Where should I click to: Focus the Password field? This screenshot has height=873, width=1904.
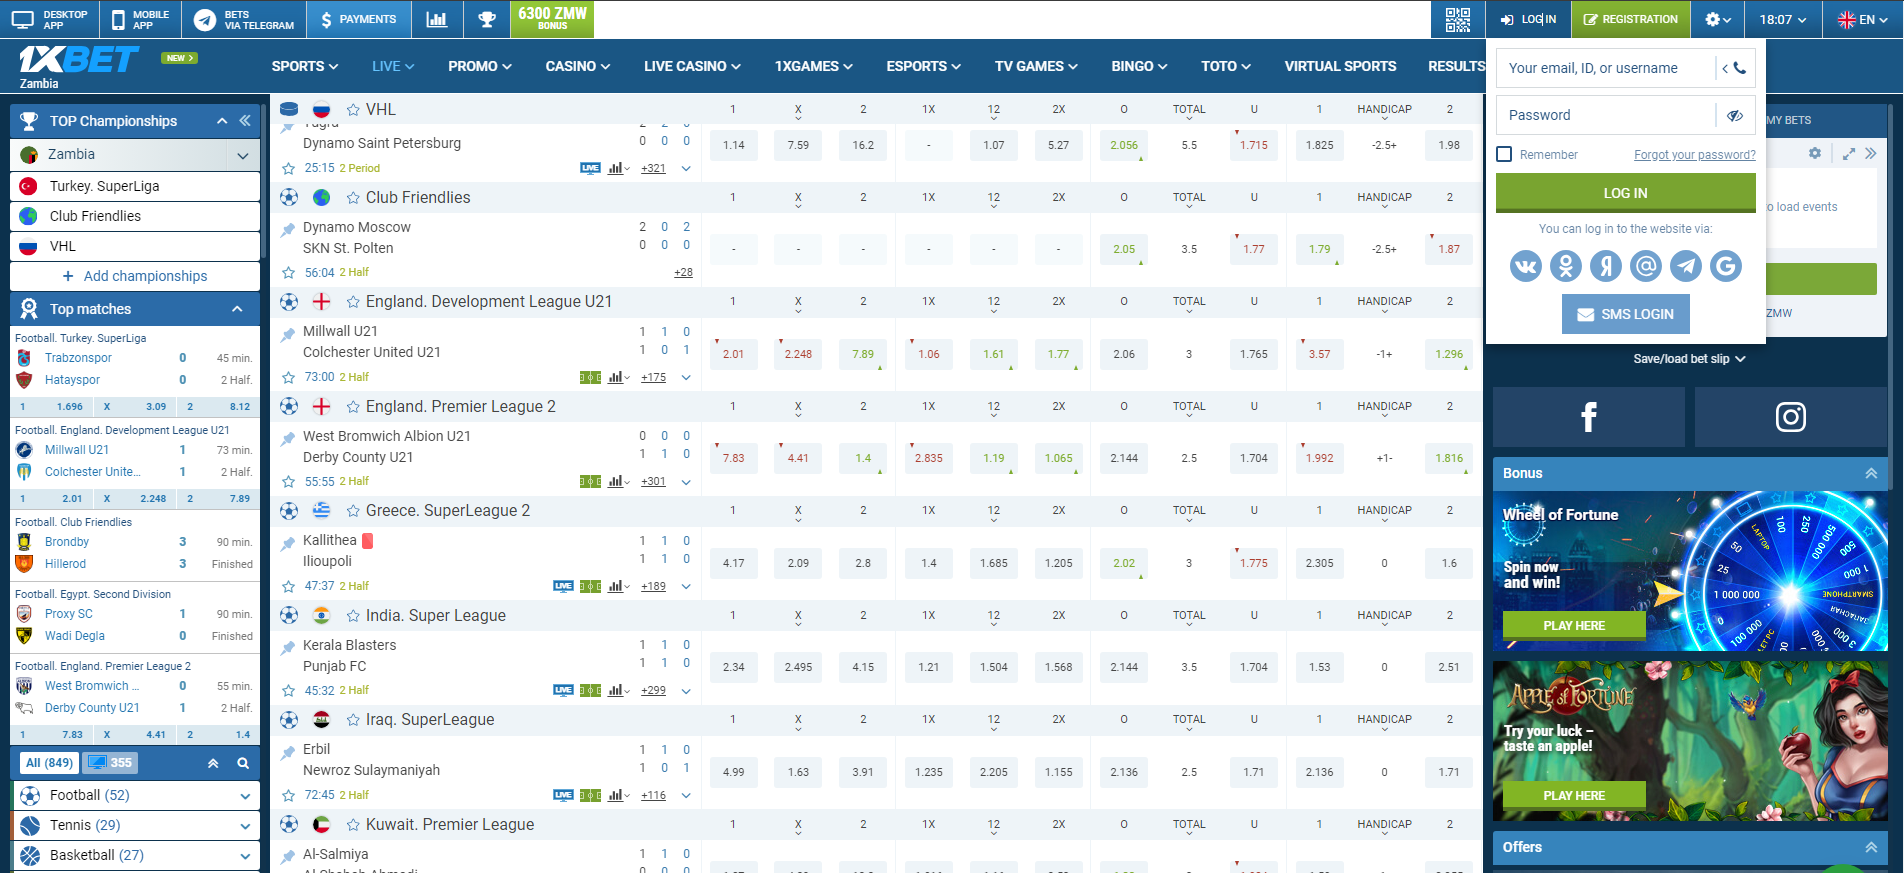(1606, 115)
